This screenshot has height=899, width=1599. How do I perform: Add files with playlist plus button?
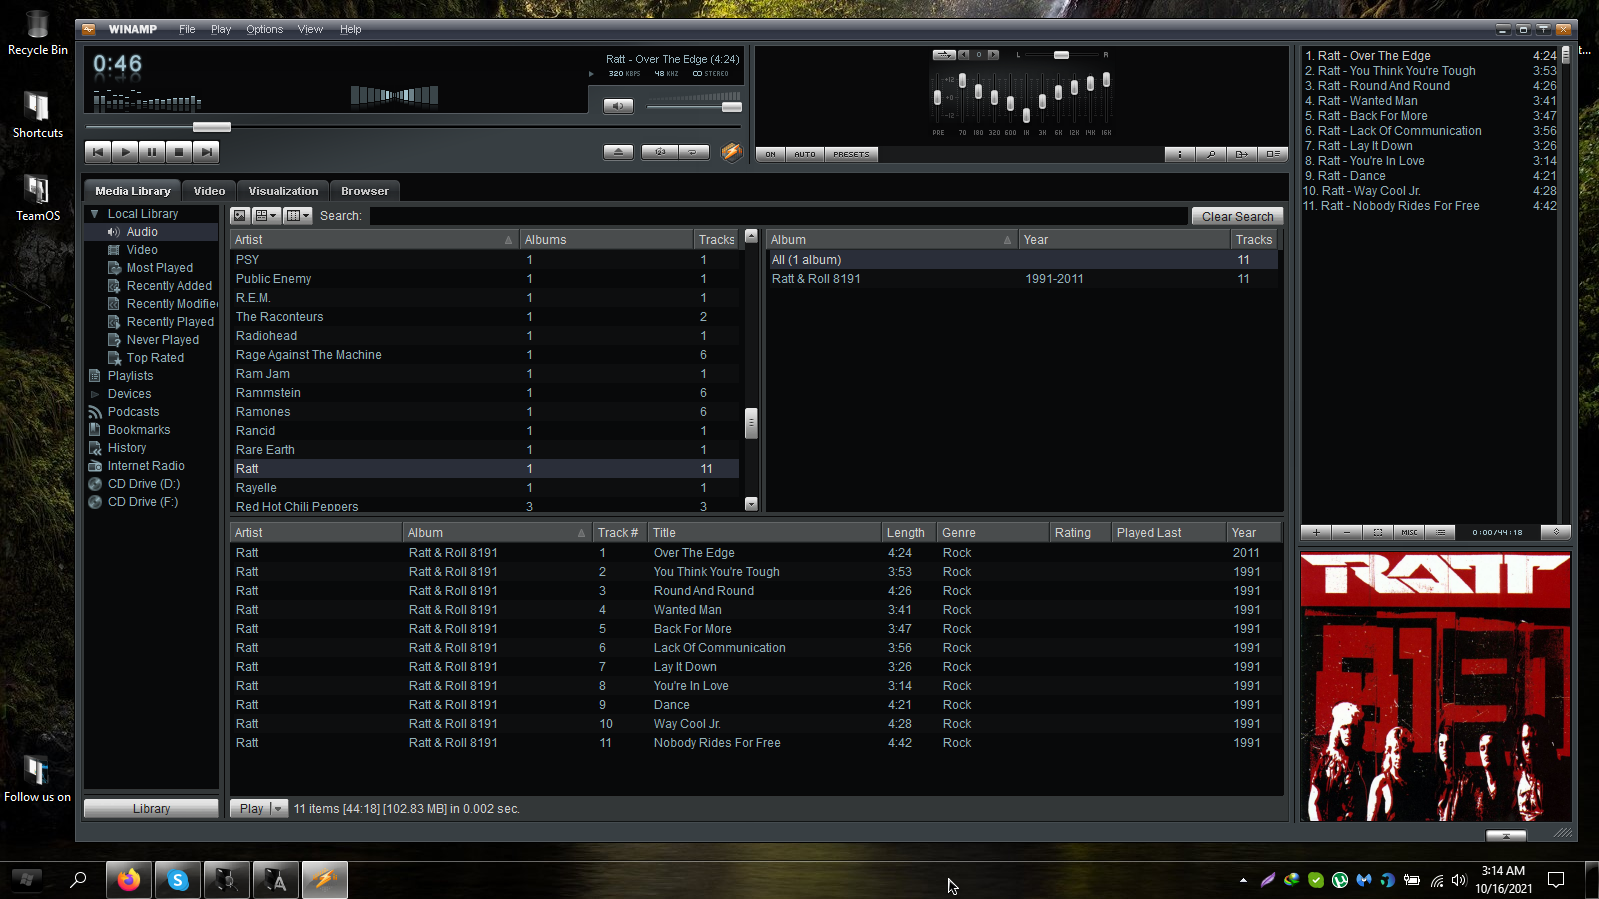1316,532
